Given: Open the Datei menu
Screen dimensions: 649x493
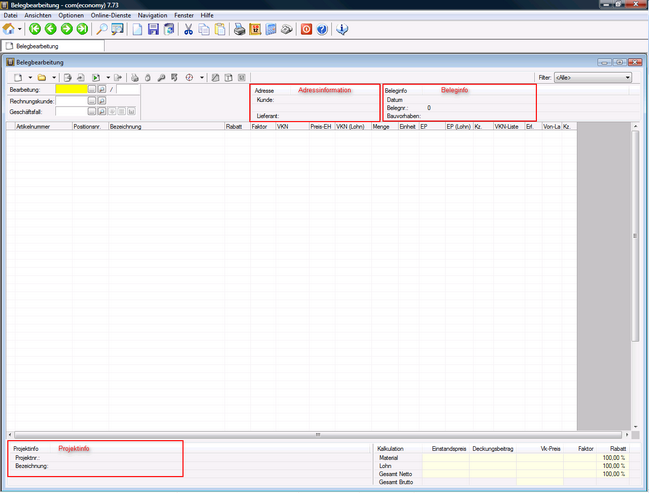Looking at the screenshot, I should [10, 15].
